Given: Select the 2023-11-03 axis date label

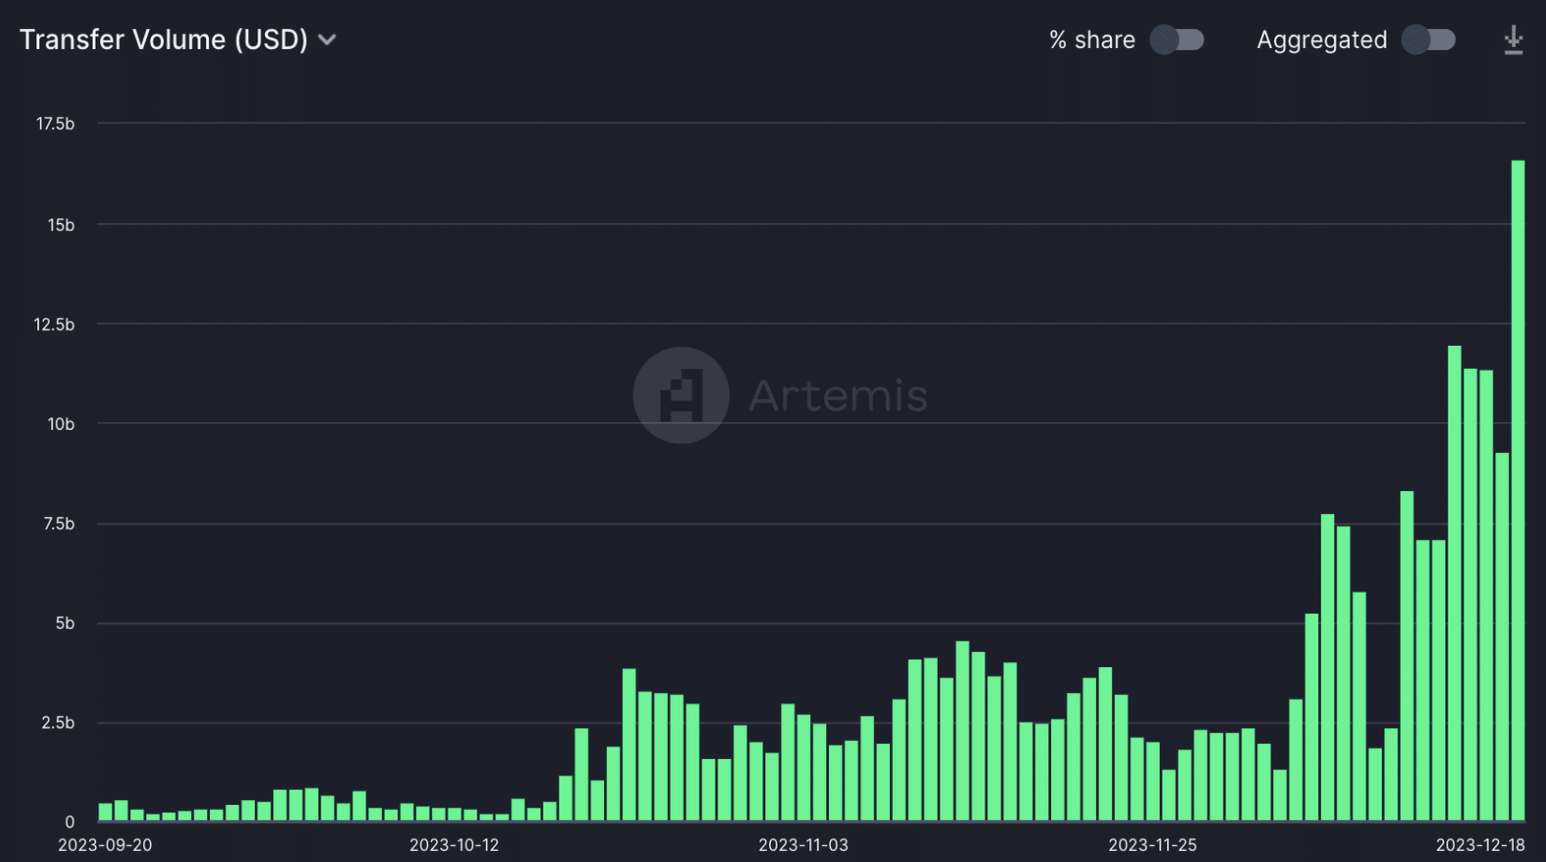Looking at the screenshot, I should (803, 845).
